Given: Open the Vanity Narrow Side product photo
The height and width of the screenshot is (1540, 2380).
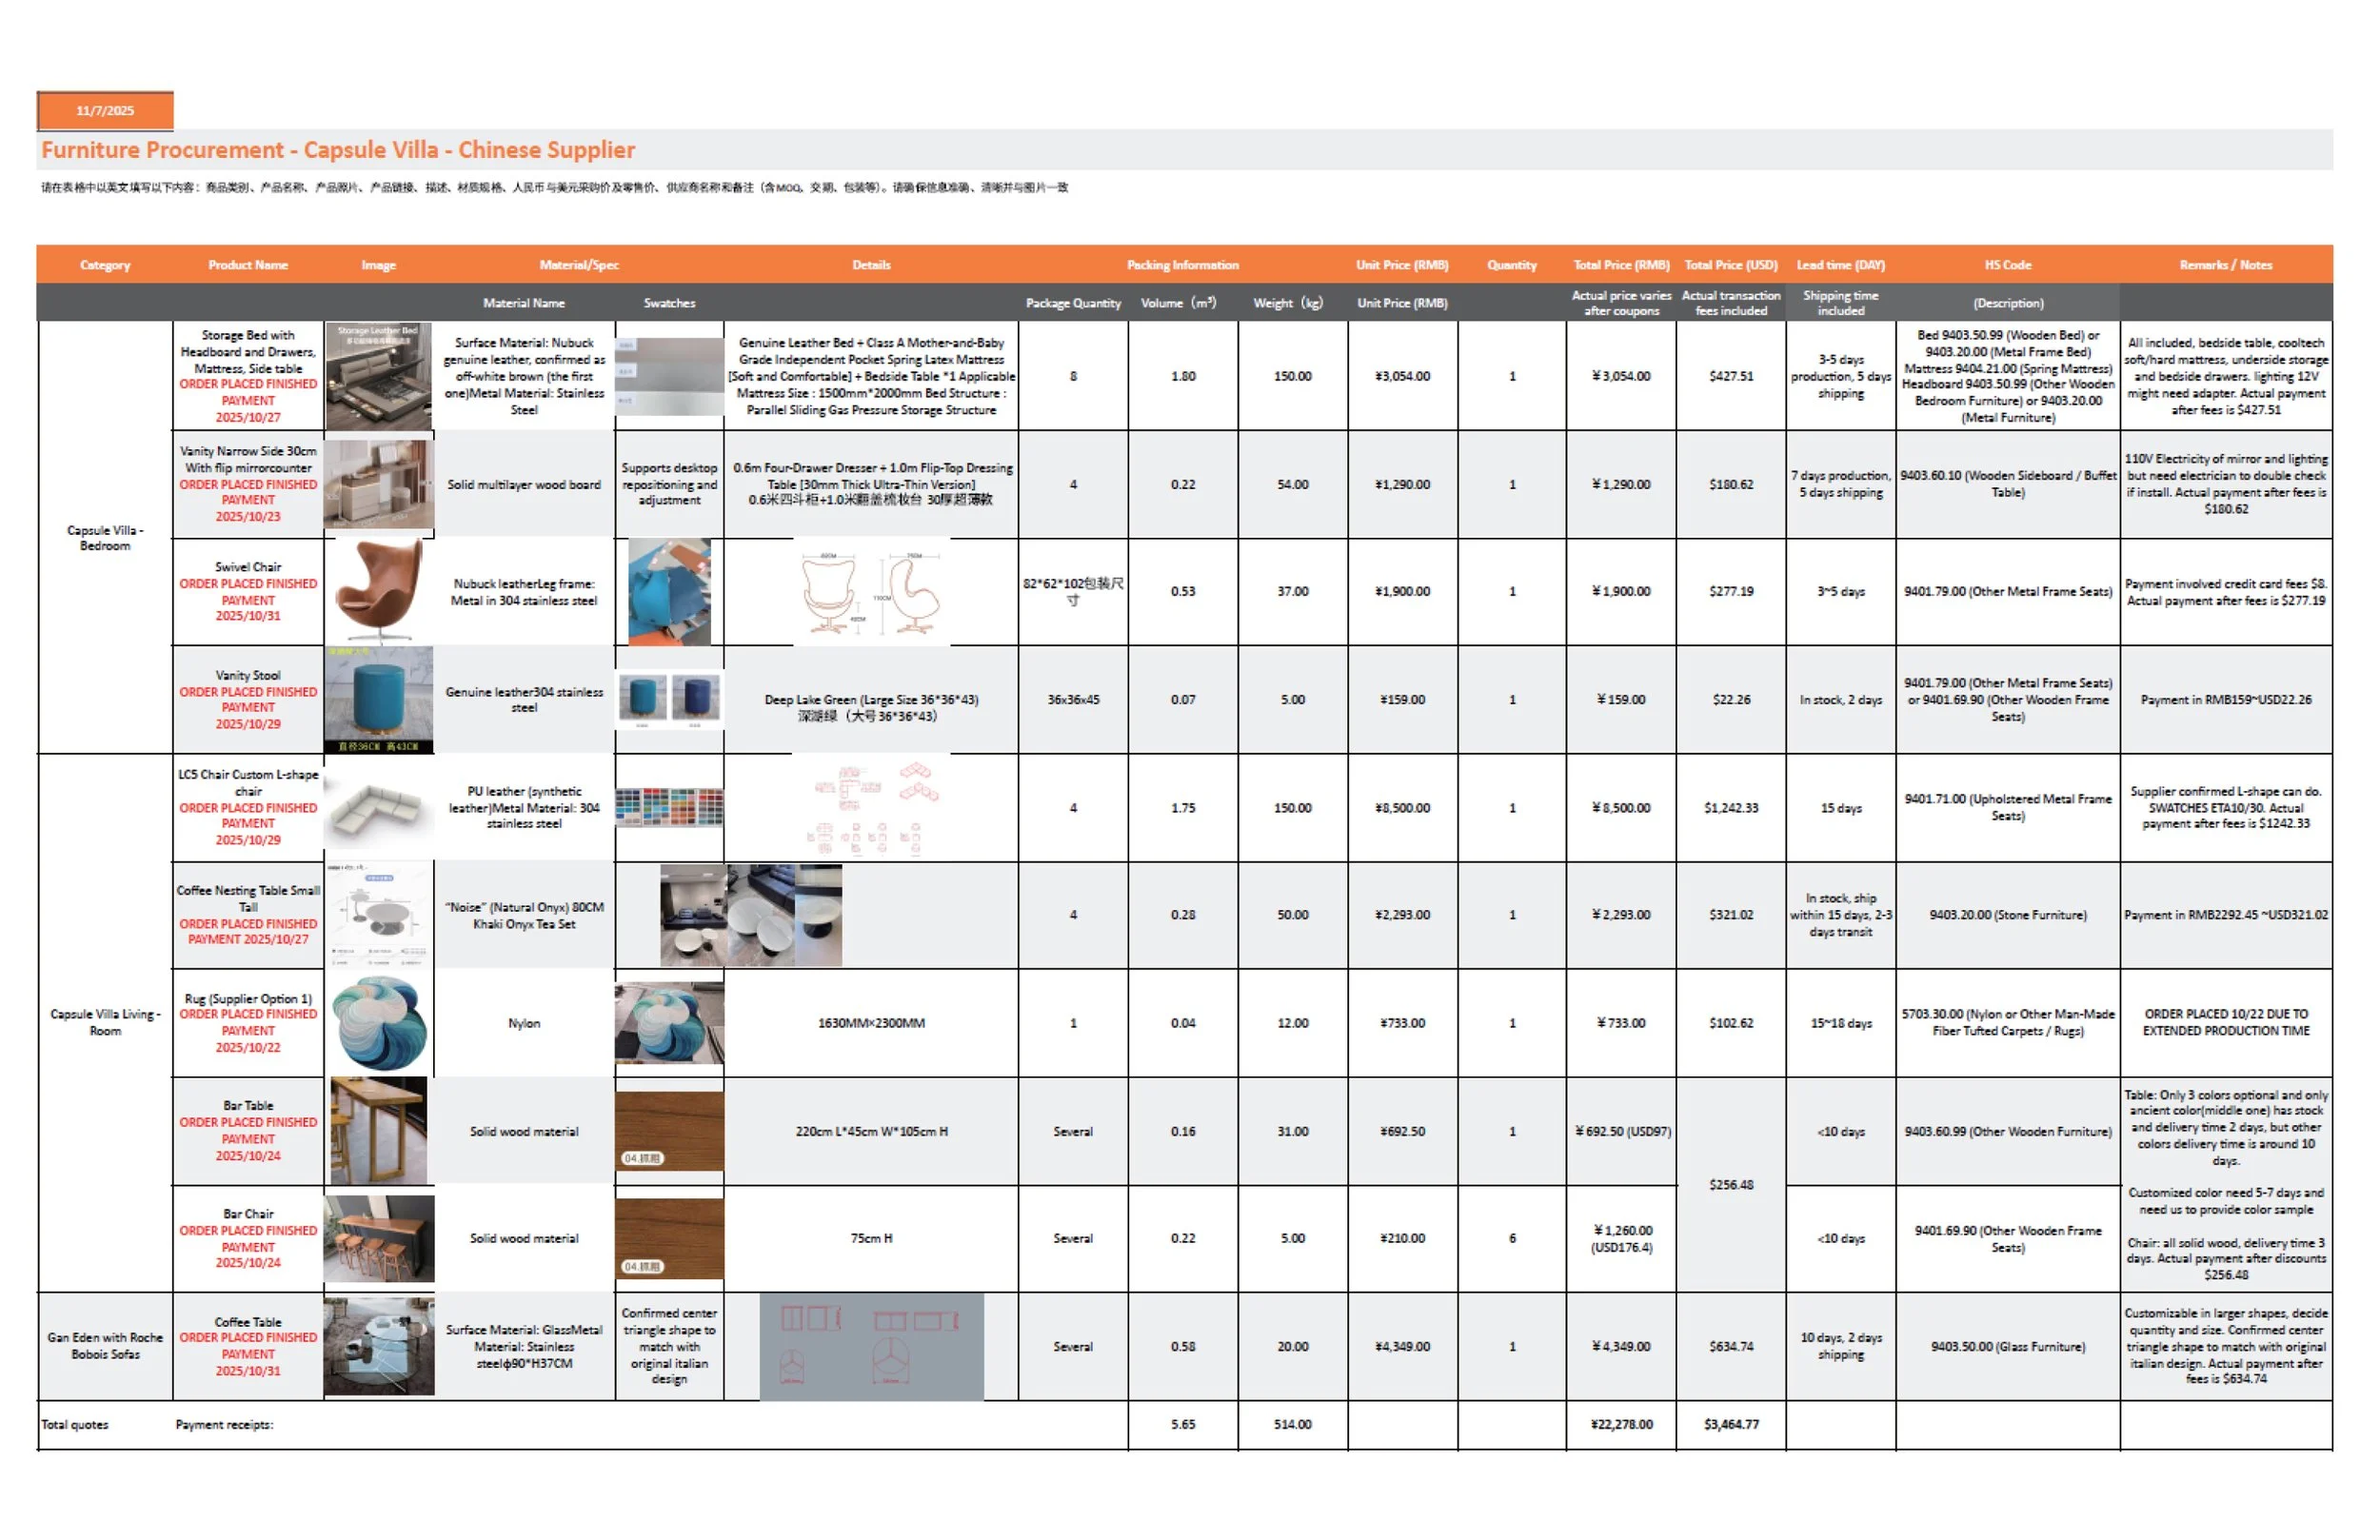Looking at the screenshot, I should 378,484.
